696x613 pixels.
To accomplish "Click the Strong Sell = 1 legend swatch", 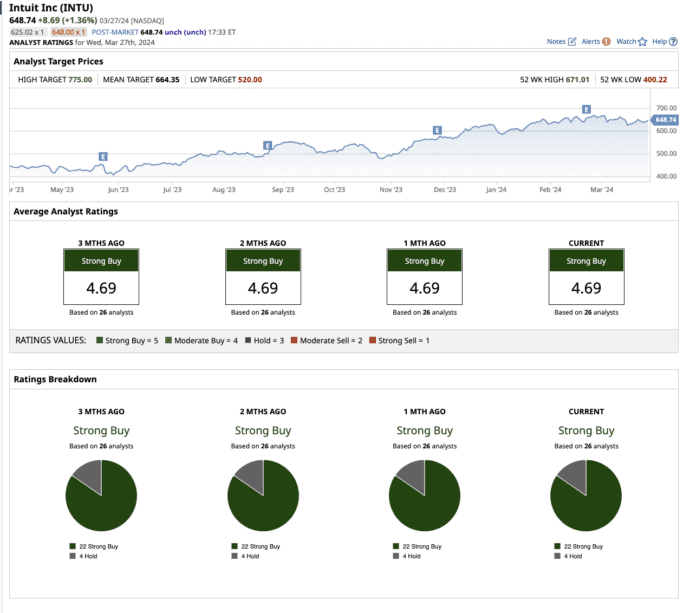I will [372, 341].
